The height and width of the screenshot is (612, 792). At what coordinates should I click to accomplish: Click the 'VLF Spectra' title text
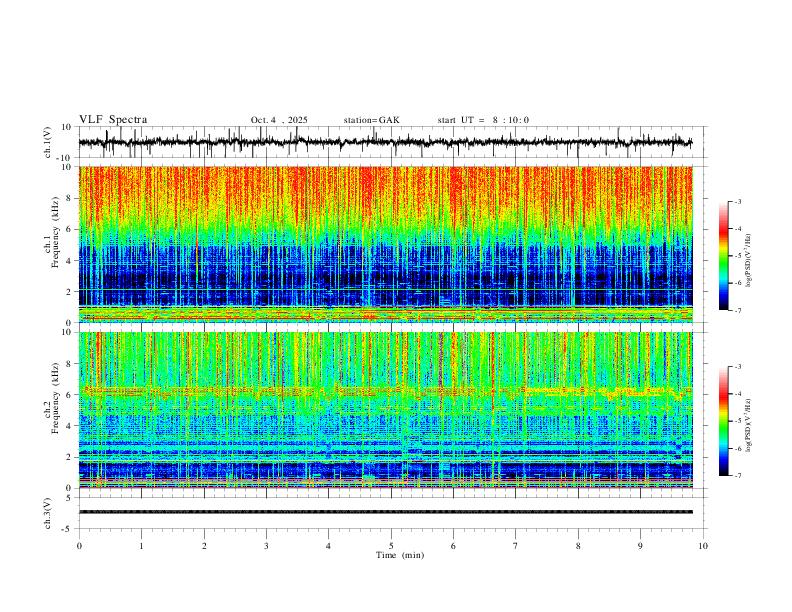click(x=113, y=120)
